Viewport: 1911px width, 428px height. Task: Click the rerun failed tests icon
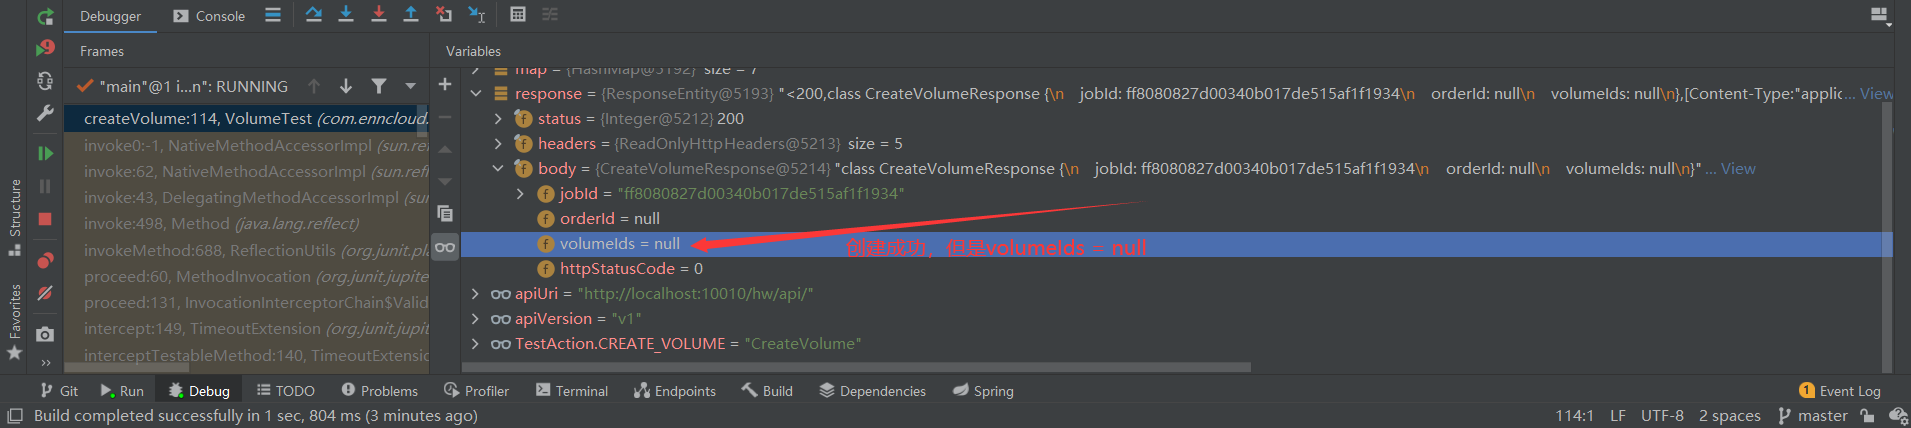tap(45, 48)
